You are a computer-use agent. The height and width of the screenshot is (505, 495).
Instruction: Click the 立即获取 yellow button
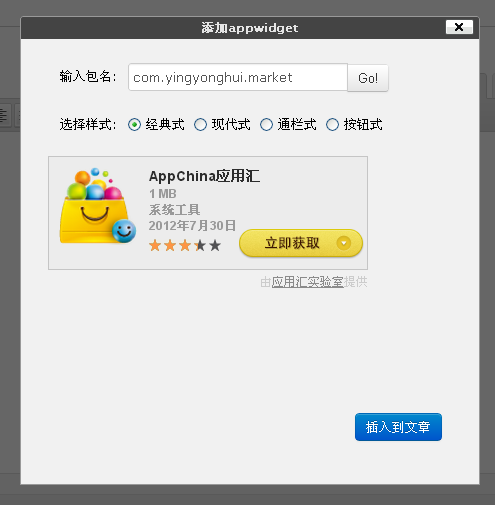301,243
